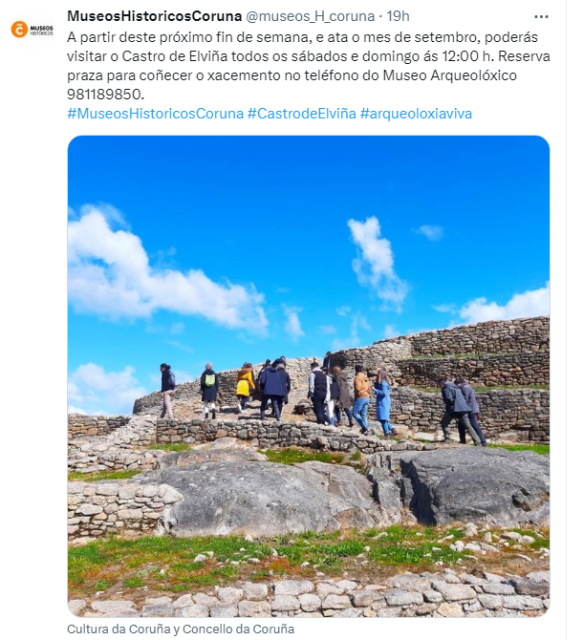This screenshot has height=640, width=583.
Task: Click the Museos Históricos orange avatar logo
Action: [32, 30]
